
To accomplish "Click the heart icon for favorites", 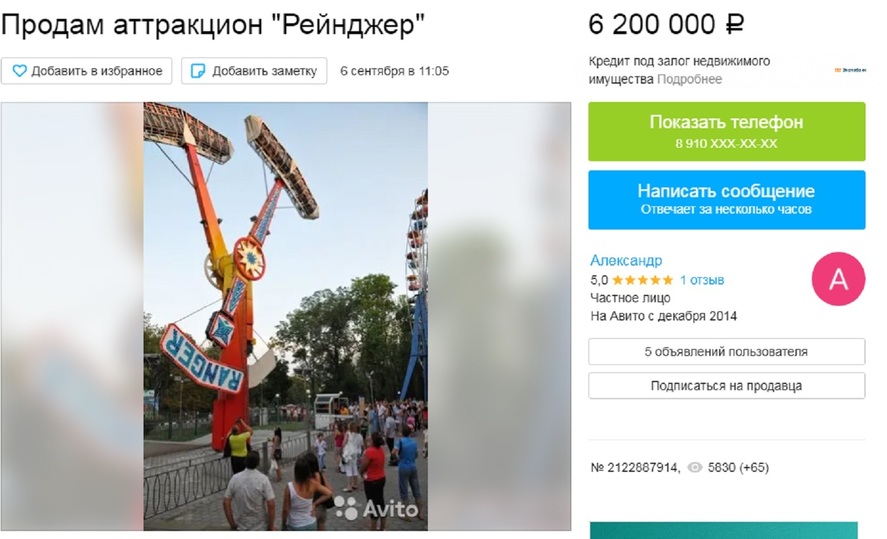I will [x=19, y=71].
